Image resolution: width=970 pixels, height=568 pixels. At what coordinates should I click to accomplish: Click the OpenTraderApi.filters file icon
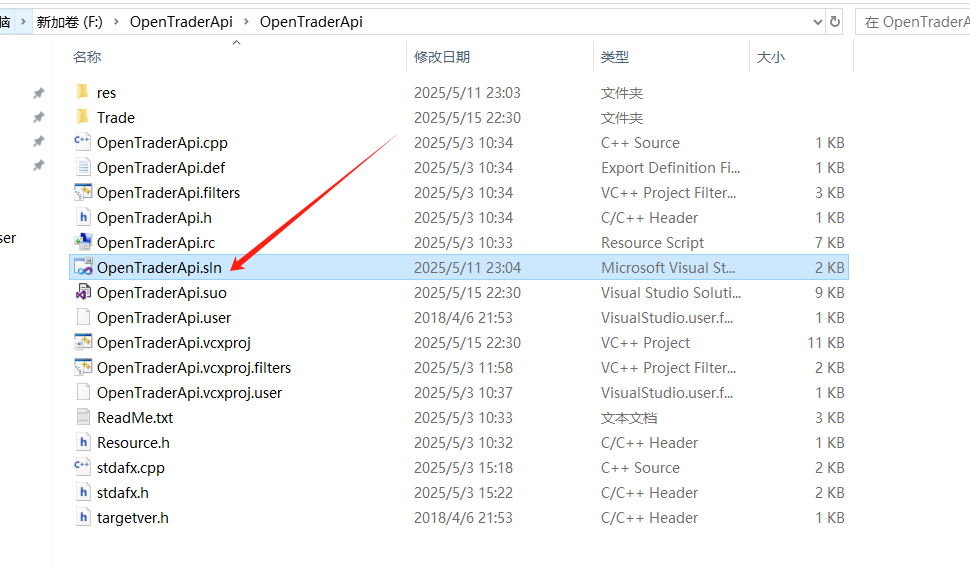[82, 192]
